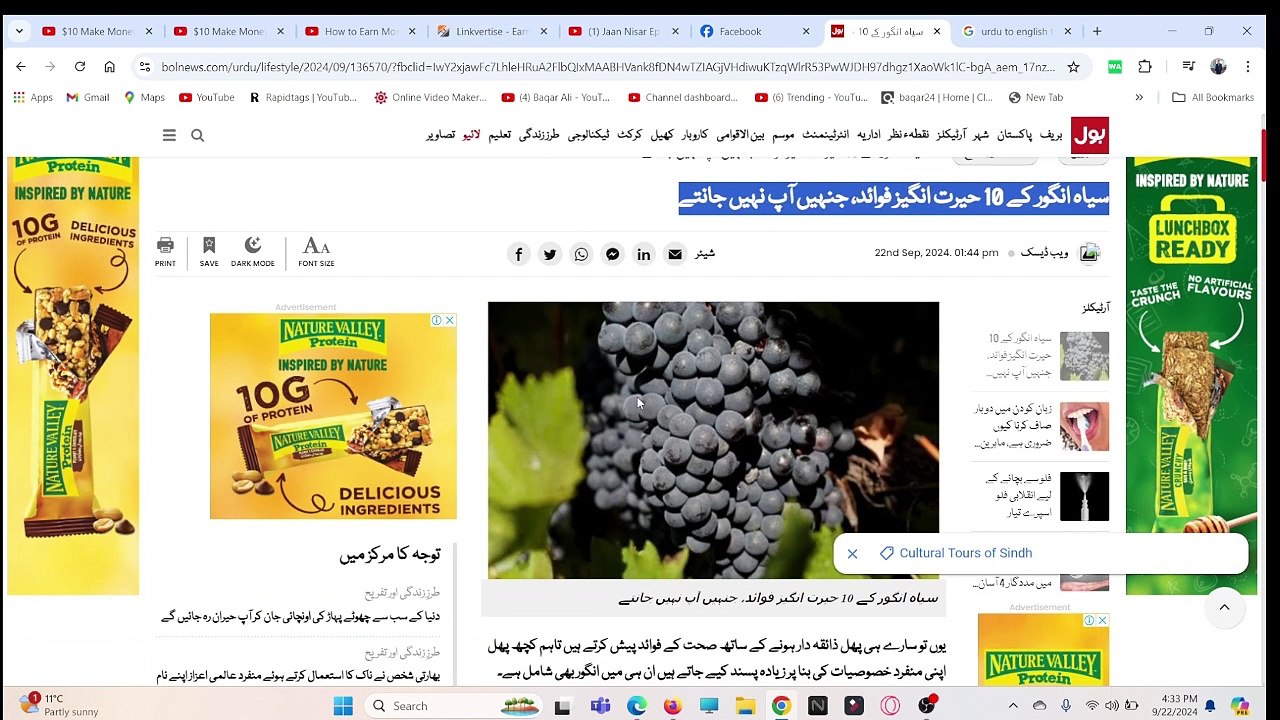Screen dimensions: 1280x720
Task: Open the کرکٹ section in site navigation
Action: 629,135
